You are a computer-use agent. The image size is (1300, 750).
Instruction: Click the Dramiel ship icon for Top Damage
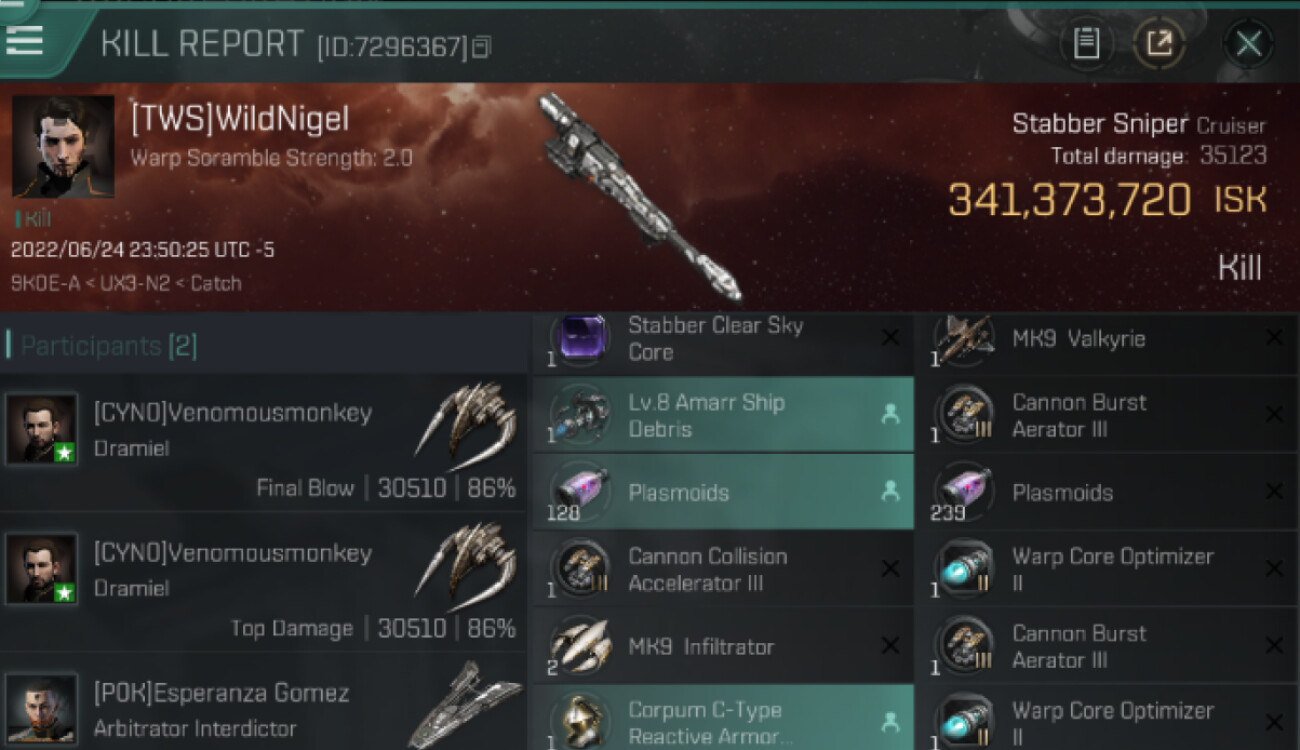(x=467, y=567)
